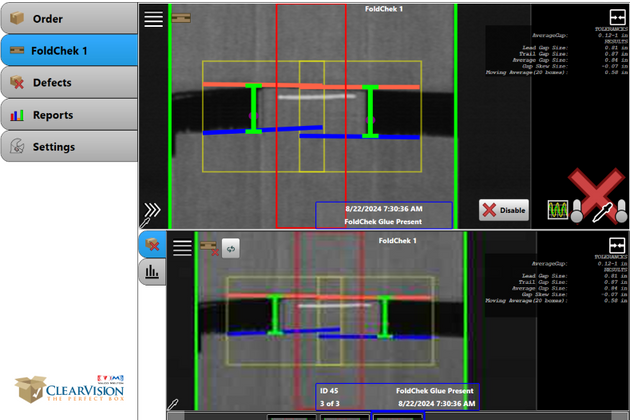Switch to the bar chart statistics tab

152,272
